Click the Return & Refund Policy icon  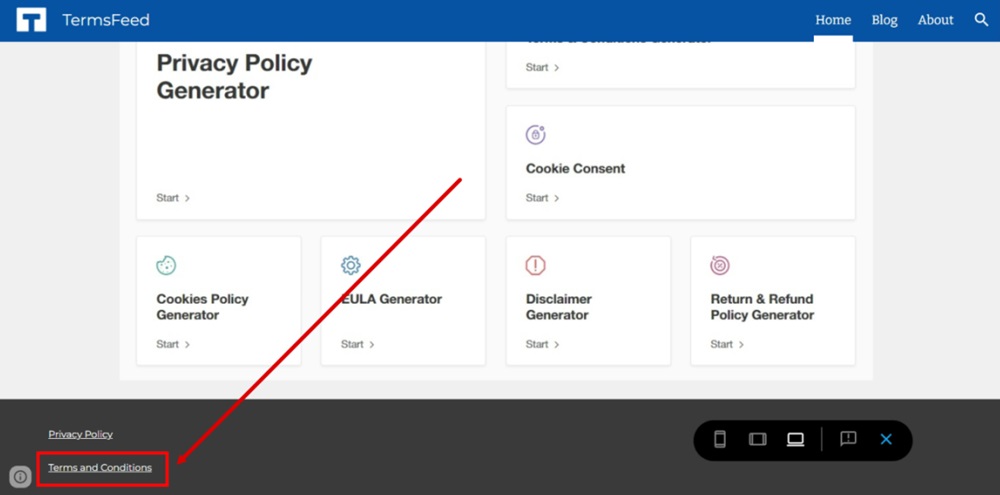720,265
